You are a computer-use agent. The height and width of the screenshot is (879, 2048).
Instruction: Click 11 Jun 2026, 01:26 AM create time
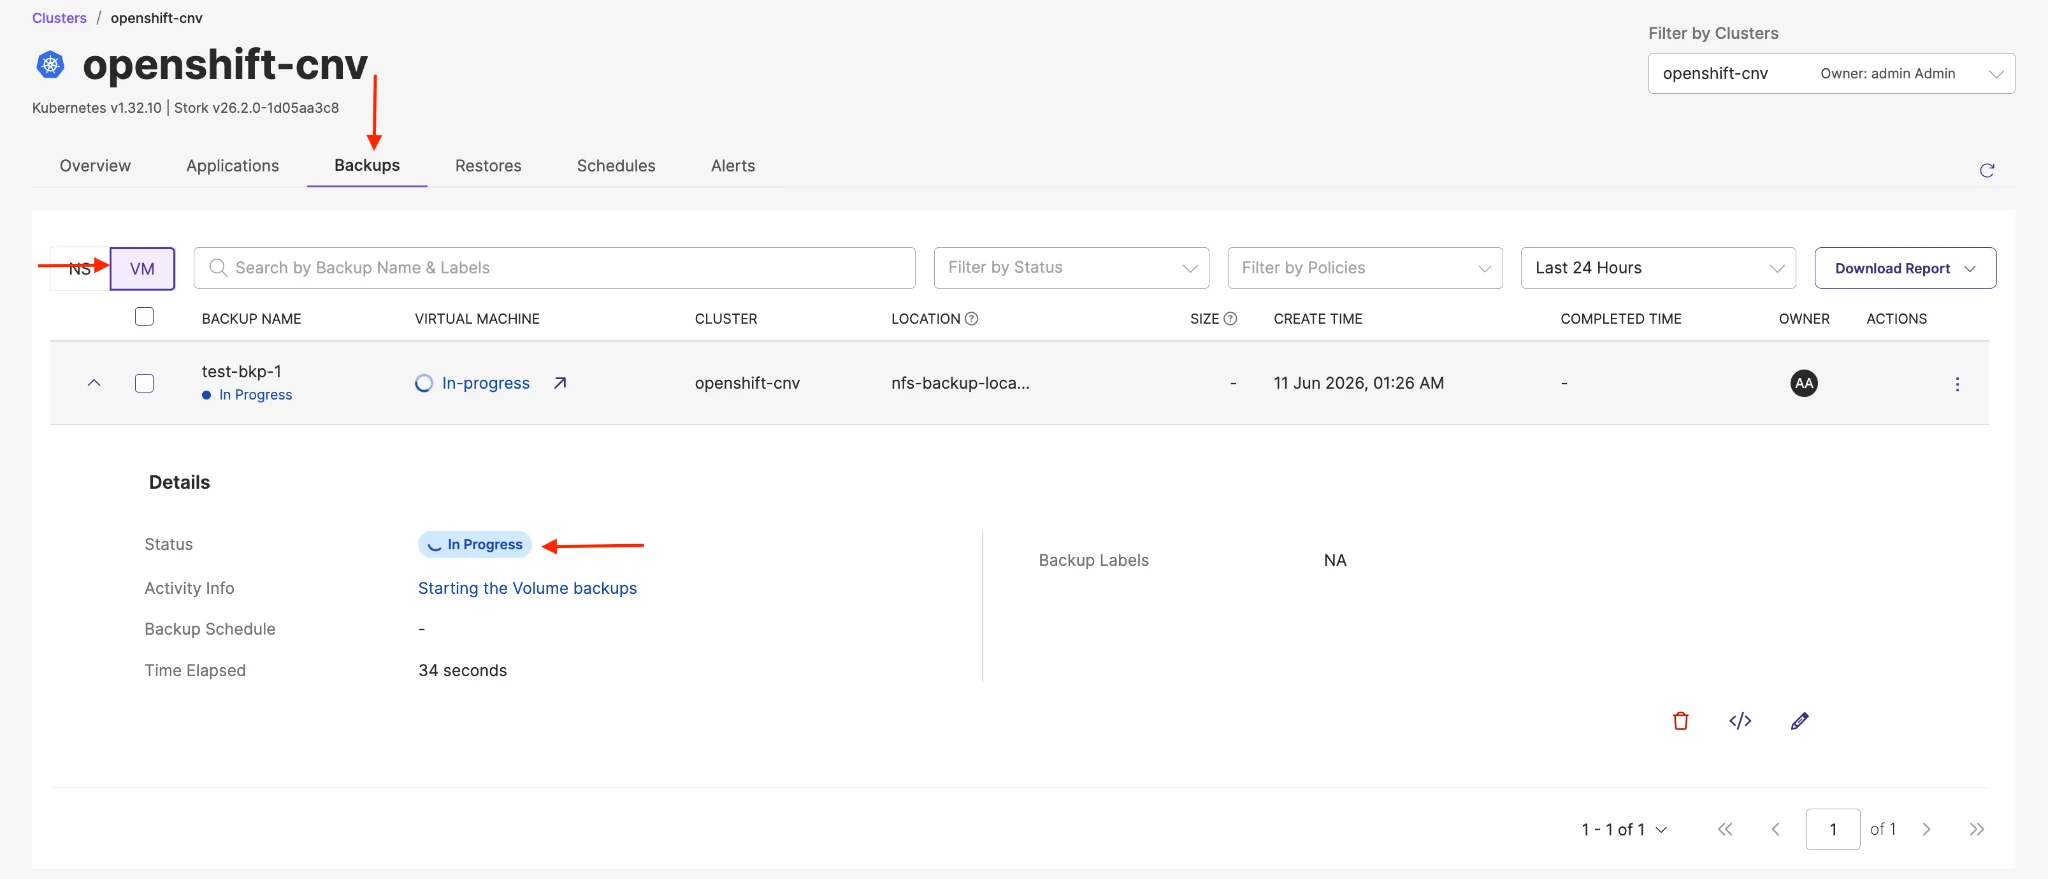(x=1358, y=383)
